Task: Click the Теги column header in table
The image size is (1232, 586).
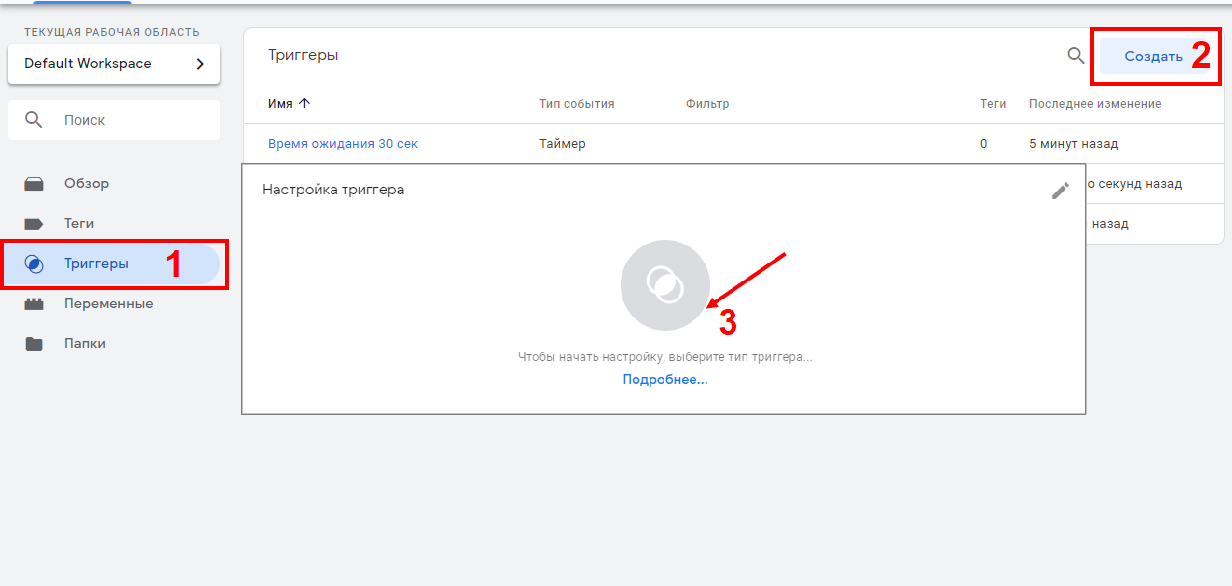Action: 992,104
